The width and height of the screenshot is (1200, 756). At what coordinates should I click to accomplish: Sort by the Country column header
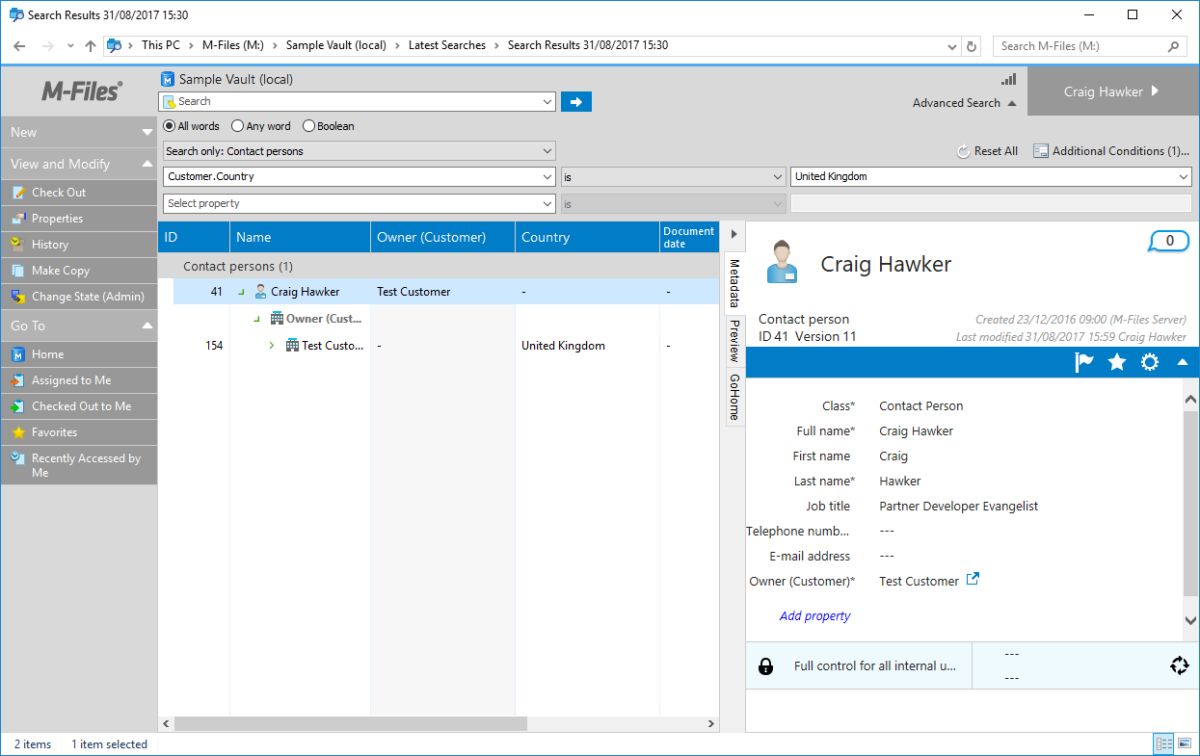[x=587, y=237]
